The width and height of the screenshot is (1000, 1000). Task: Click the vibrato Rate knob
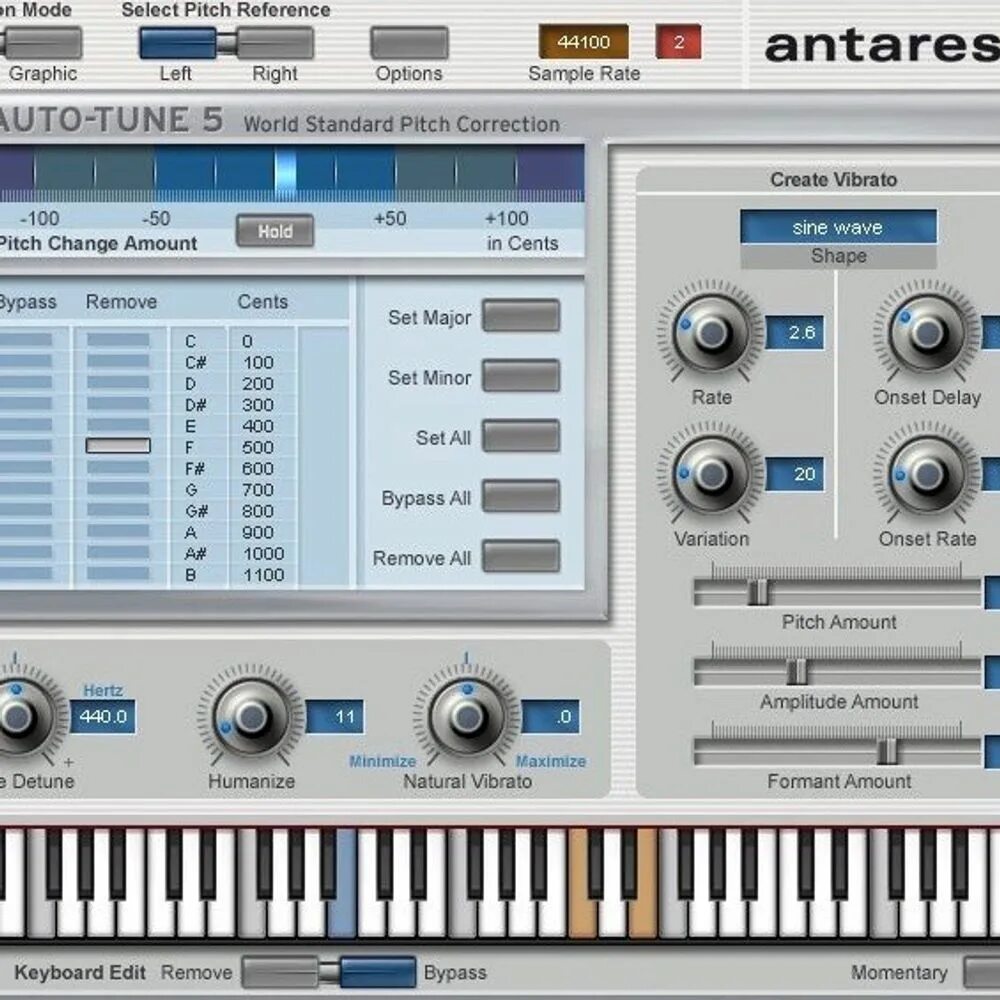pyautogui.click(x=711, y=332)
